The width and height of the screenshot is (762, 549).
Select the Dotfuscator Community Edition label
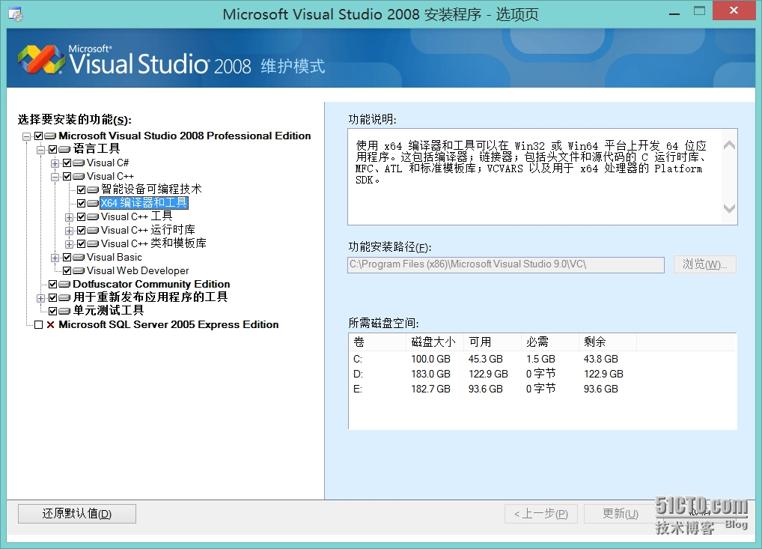point(151,284)
